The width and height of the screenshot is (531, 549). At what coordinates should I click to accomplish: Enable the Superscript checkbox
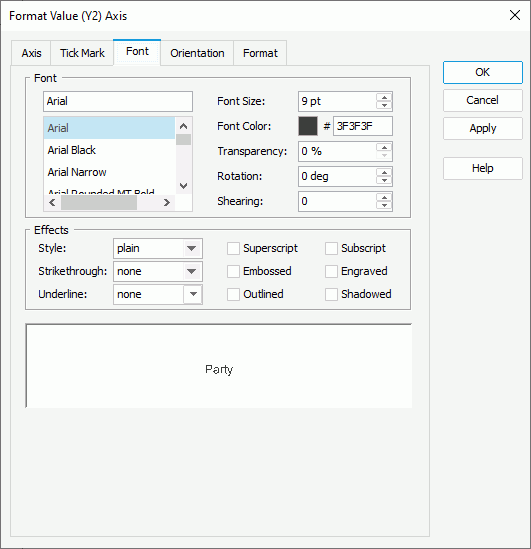pyautogui.click(x=233, y=249)
